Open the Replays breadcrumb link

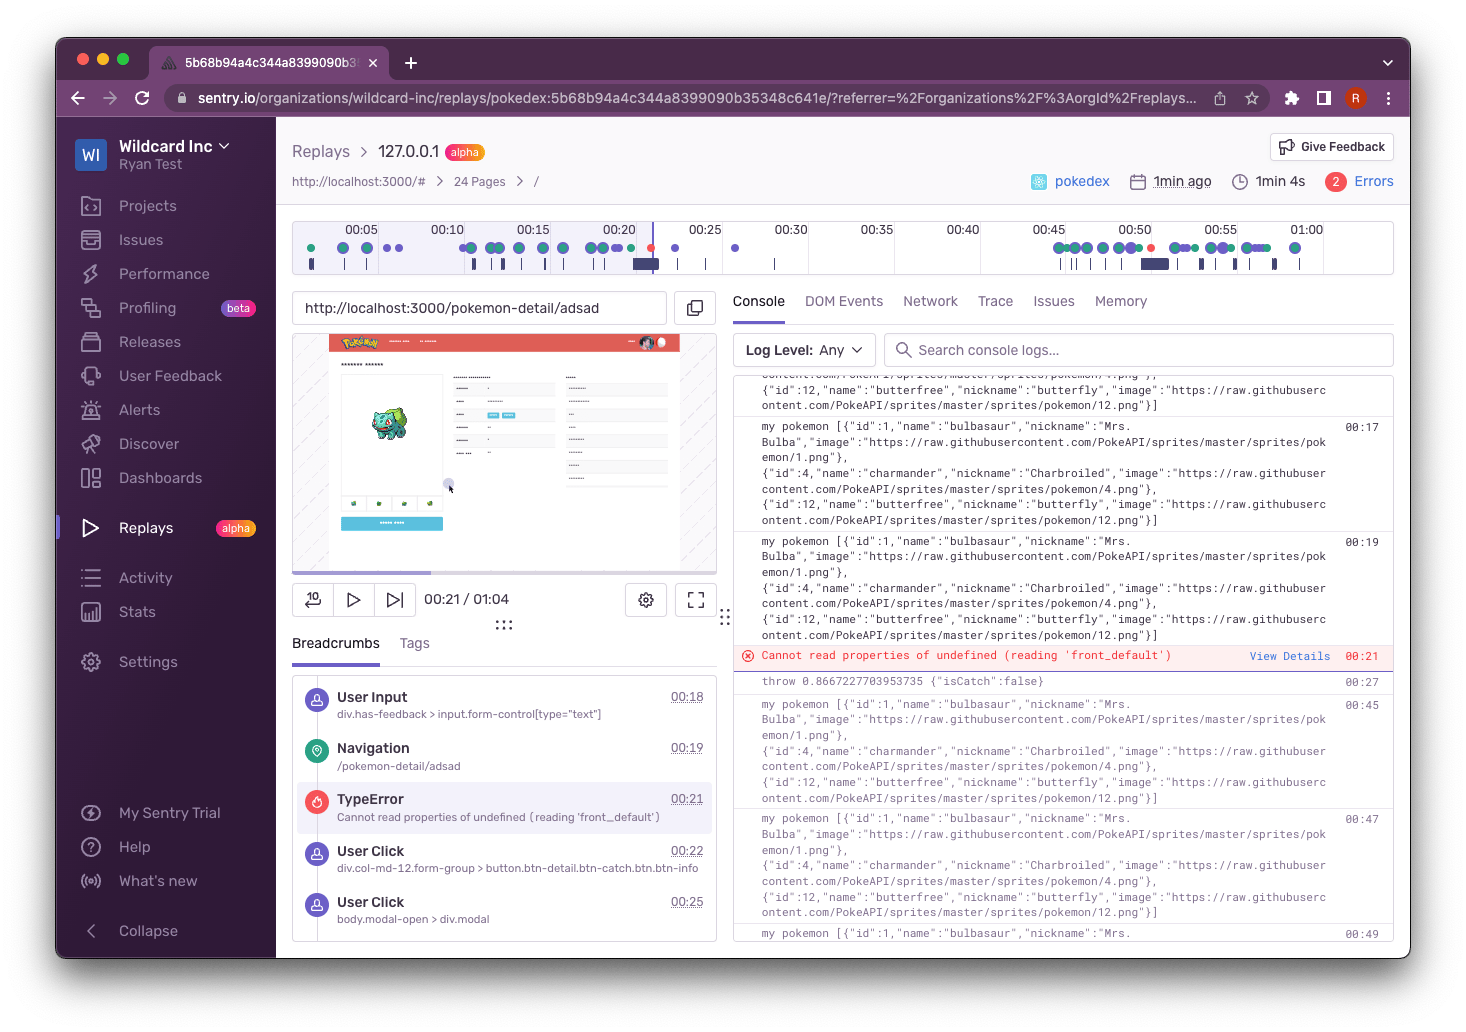(x=321, y=151)
